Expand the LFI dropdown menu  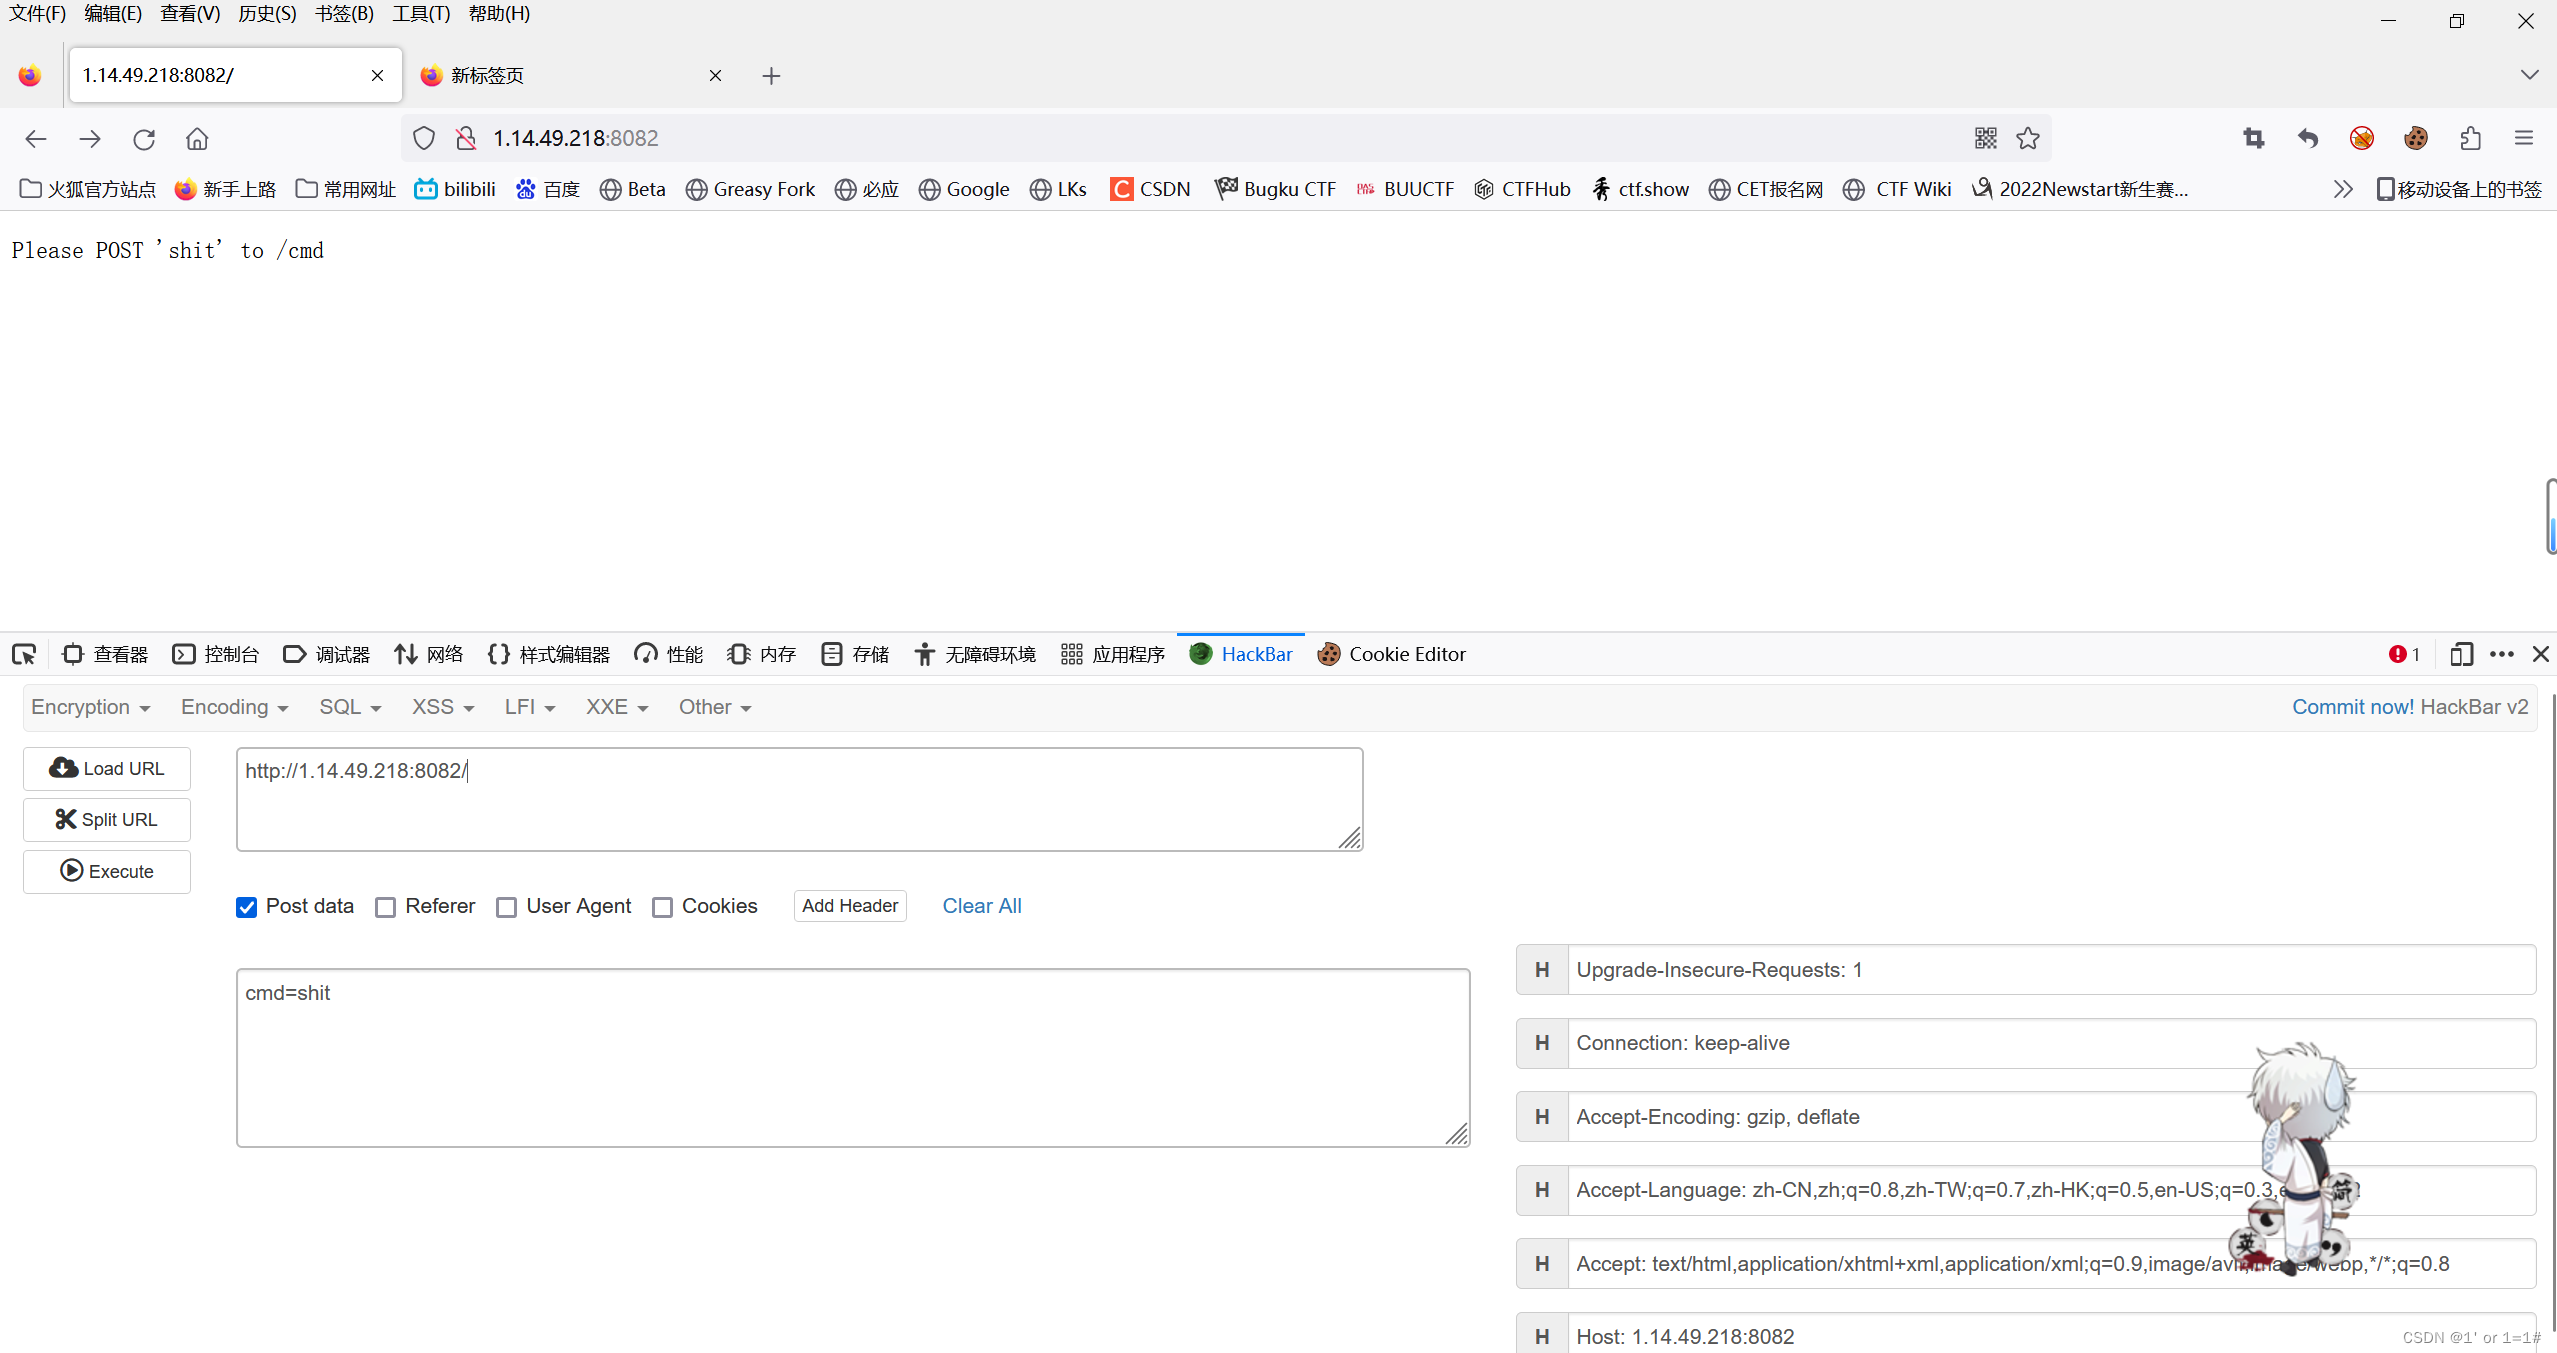pos(529,707)
